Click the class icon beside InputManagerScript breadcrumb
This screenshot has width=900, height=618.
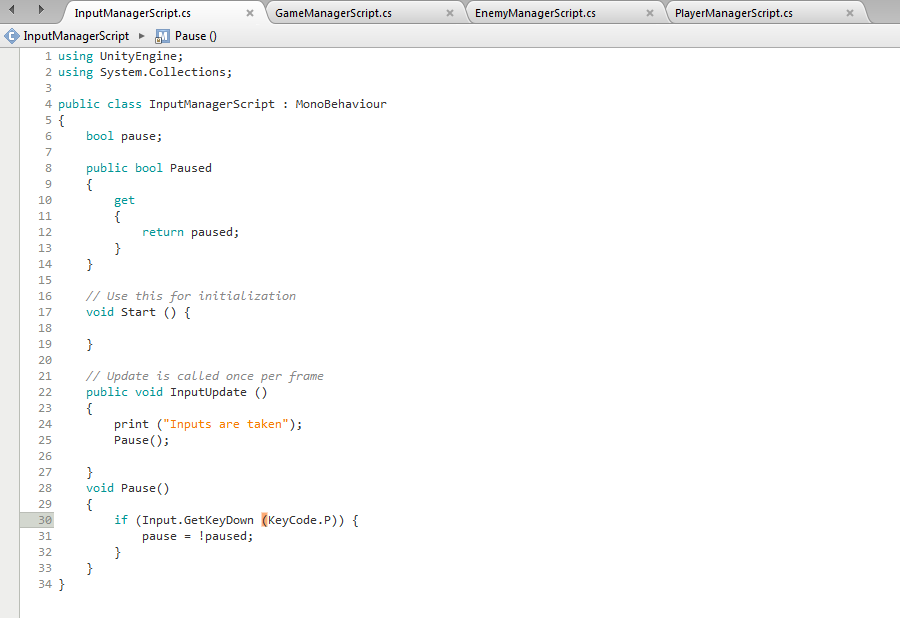point(11,36)
